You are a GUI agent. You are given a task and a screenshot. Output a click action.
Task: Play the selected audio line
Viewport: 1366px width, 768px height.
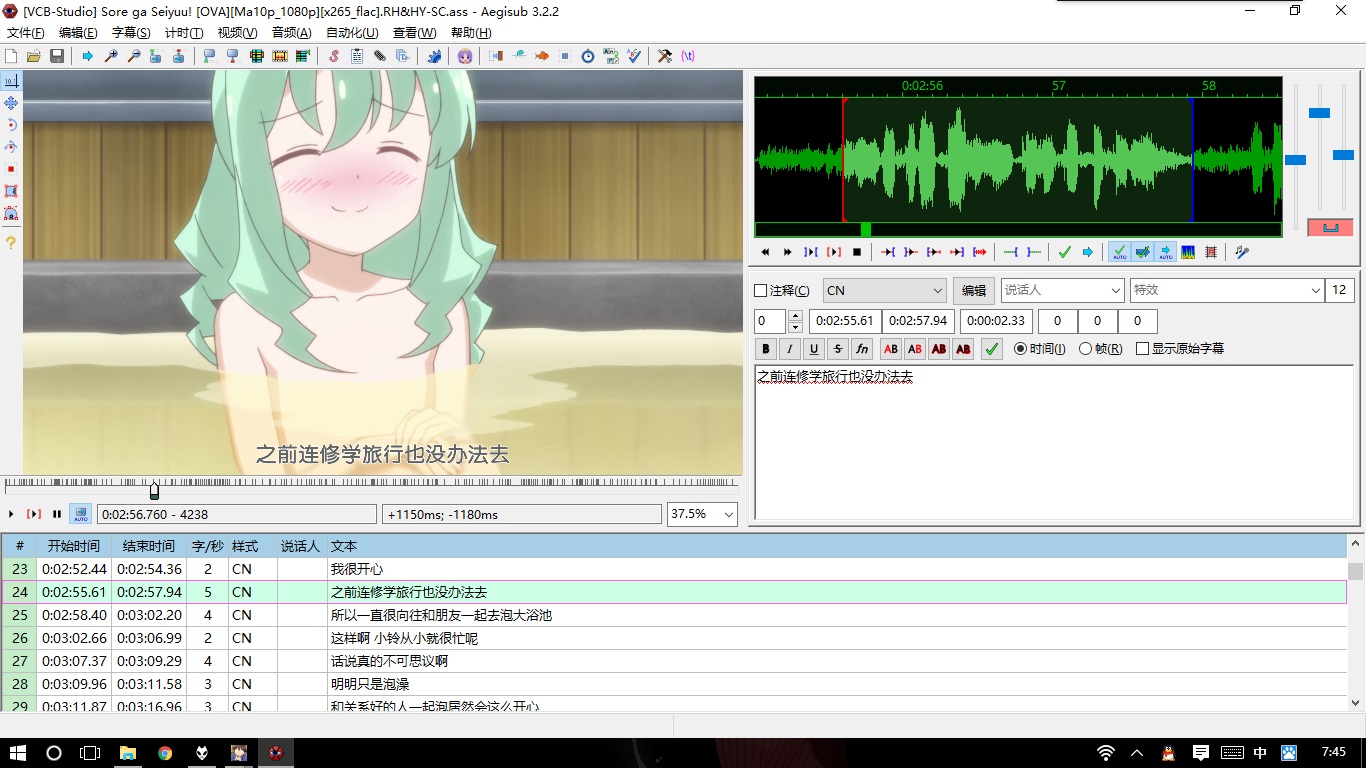(834, 252)
